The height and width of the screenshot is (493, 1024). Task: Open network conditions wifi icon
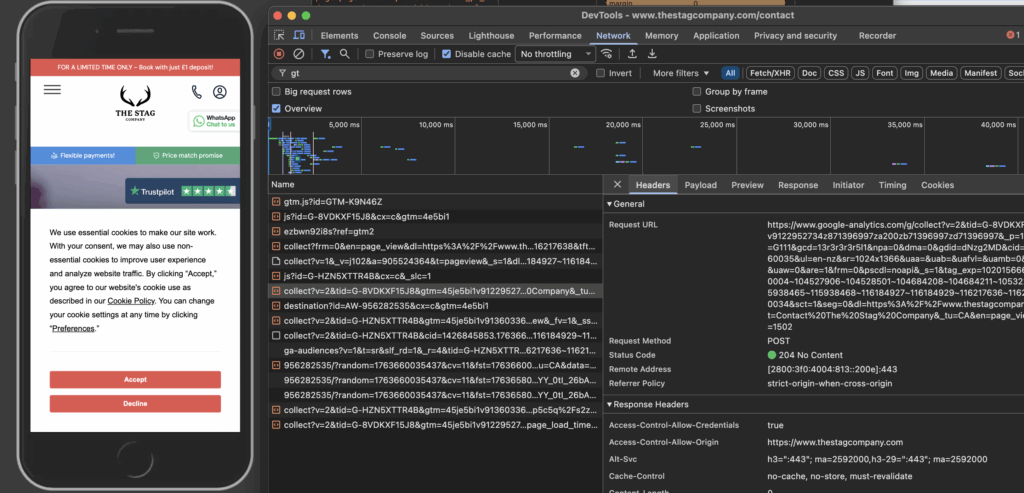coord(607,54)
